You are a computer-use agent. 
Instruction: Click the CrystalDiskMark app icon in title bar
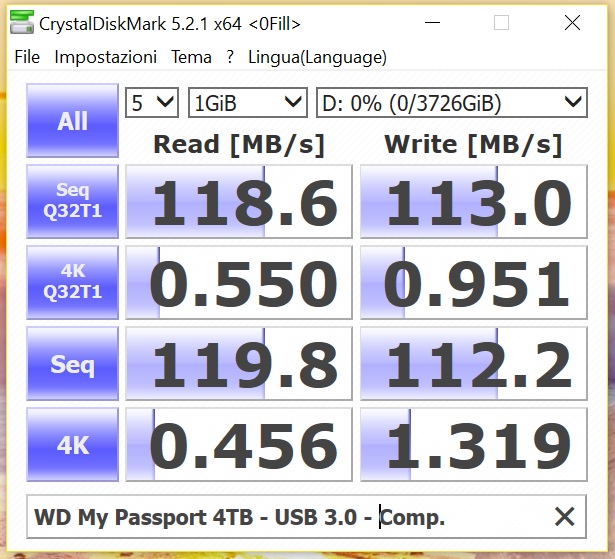22,22
